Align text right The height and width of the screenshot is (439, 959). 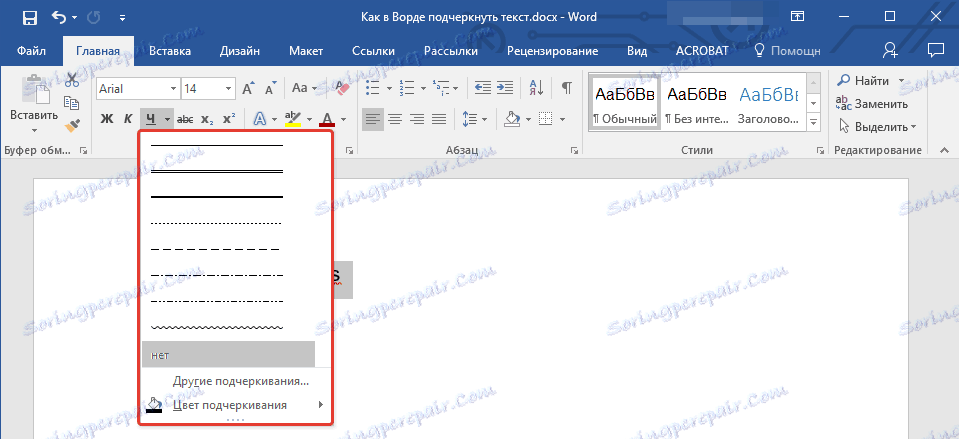coord(417,119)
